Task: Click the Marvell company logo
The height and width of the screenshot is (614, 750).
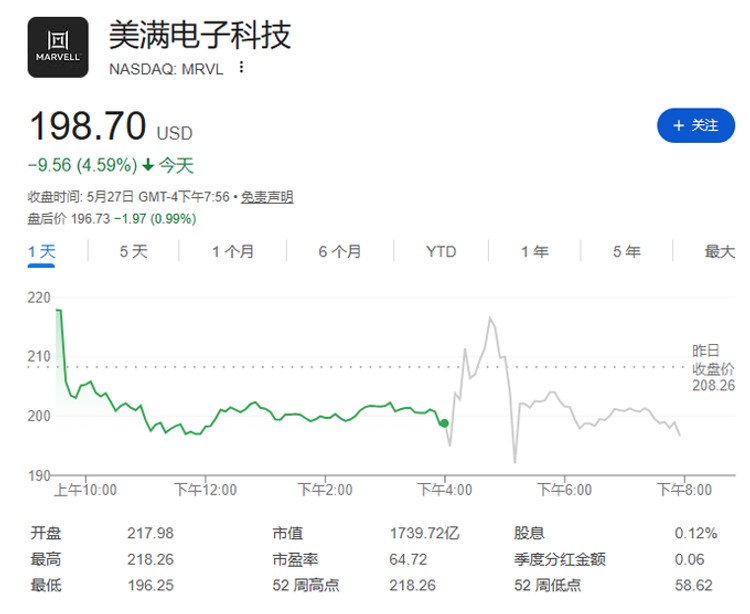Action: (x=58, y=47)
